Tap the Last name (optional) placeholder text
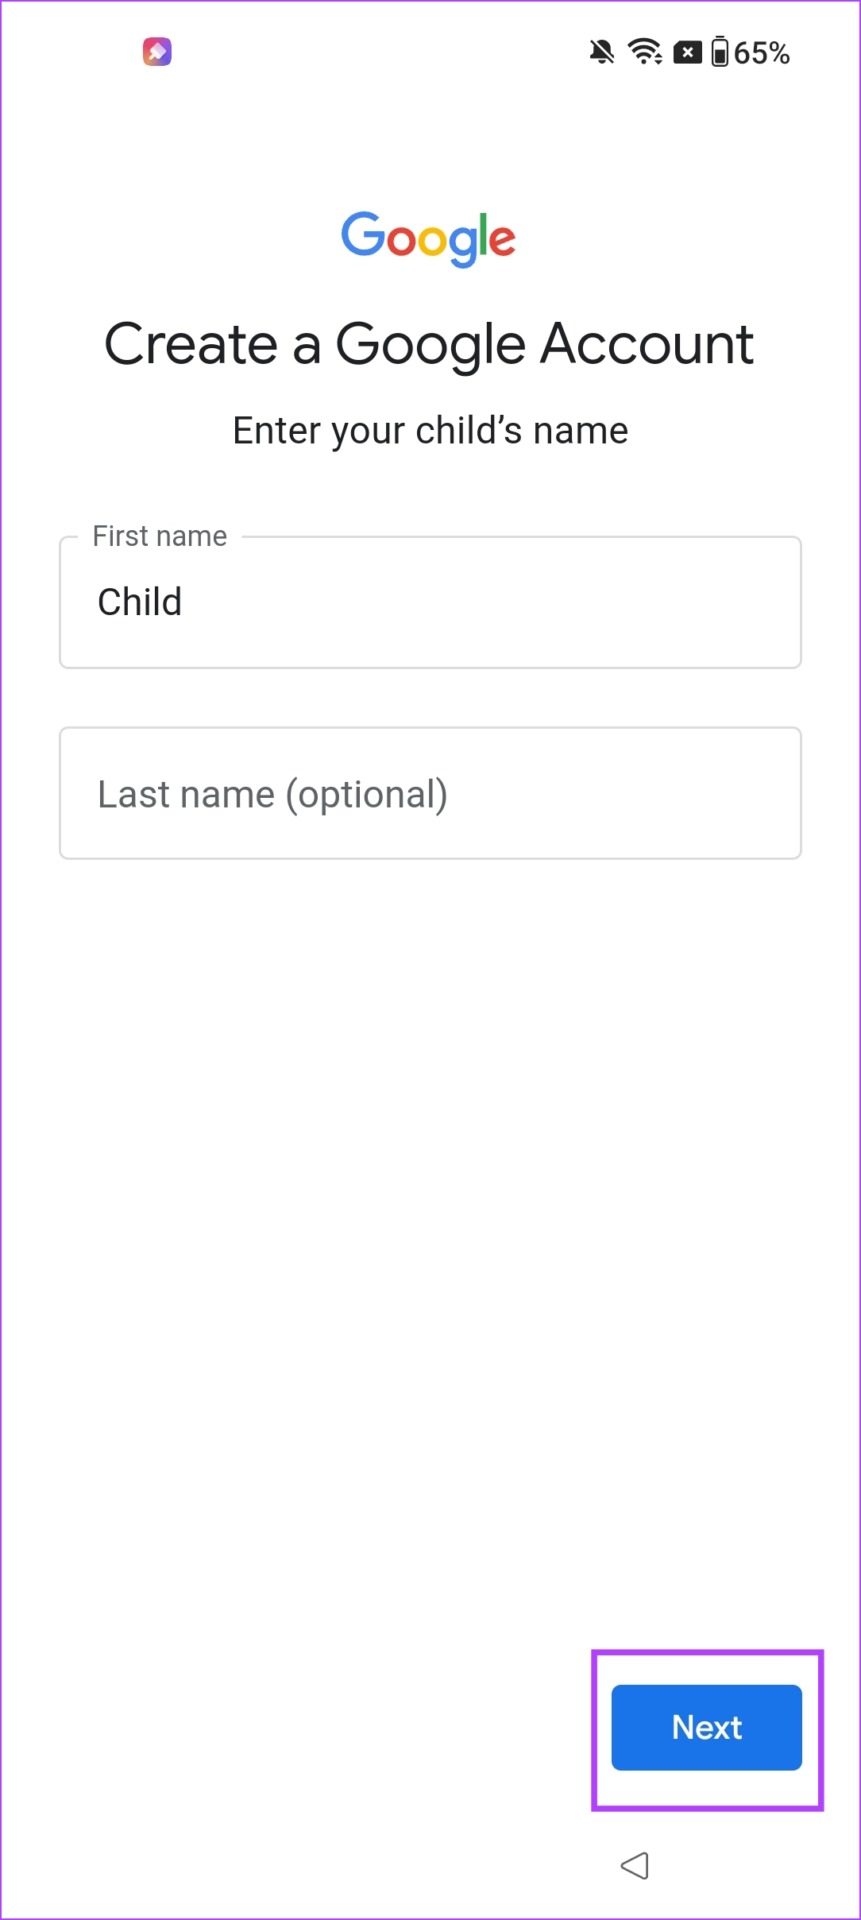This screenshot has width=861, height=1920. [x=272, y=795]
